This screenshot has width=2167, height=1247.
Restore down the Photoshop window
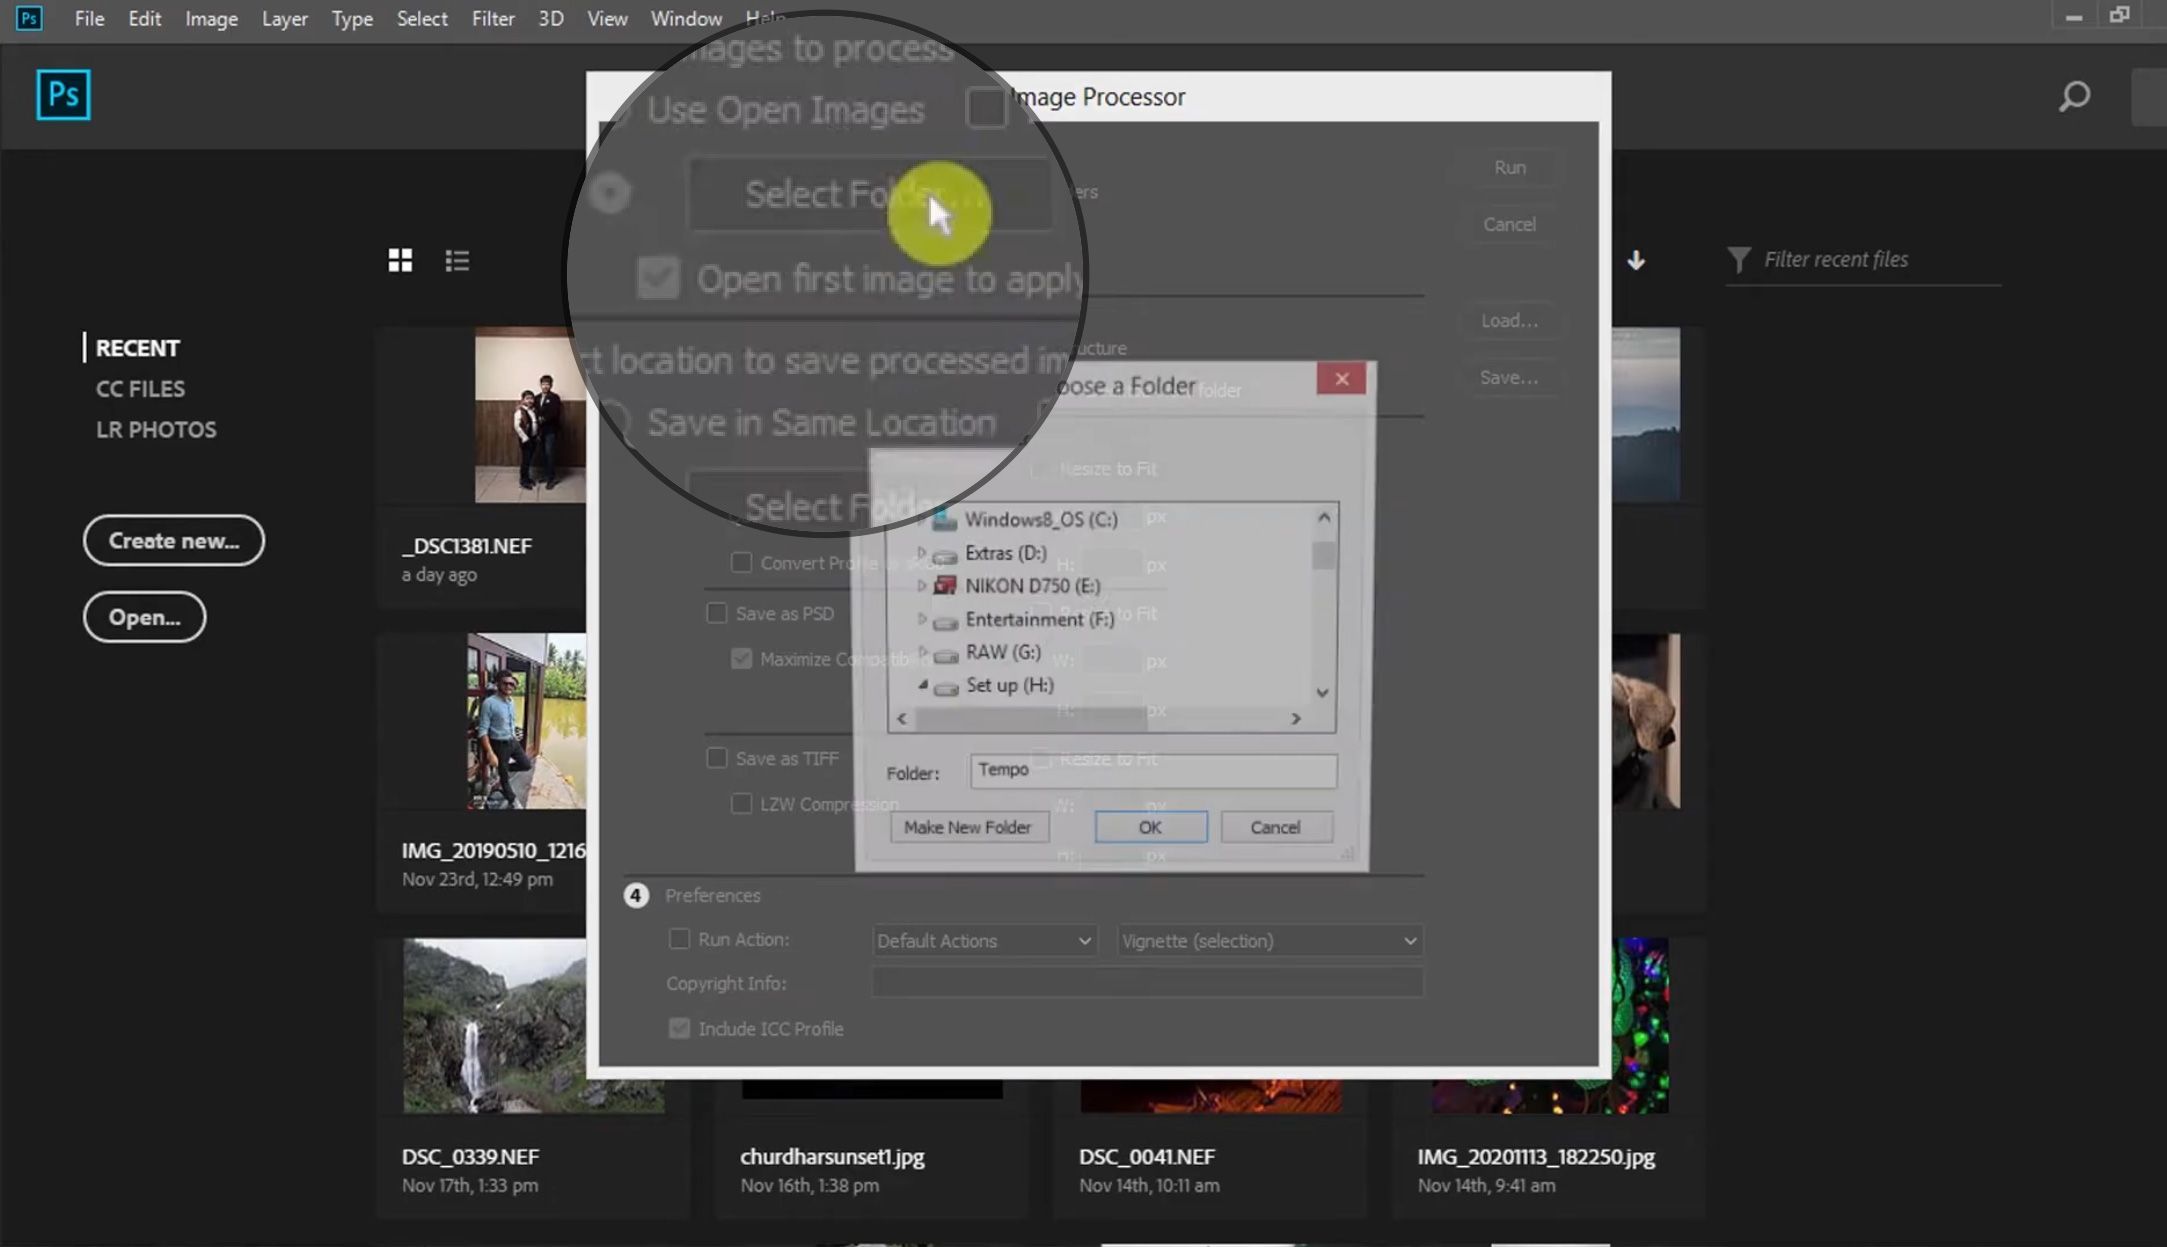coord(2120,15)
